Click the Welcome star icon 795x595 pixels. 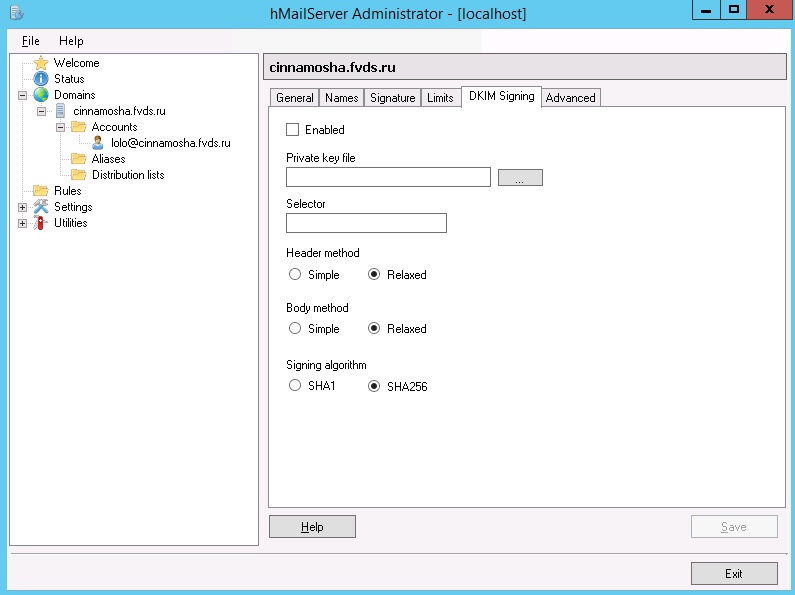click(x=41, y=63)
